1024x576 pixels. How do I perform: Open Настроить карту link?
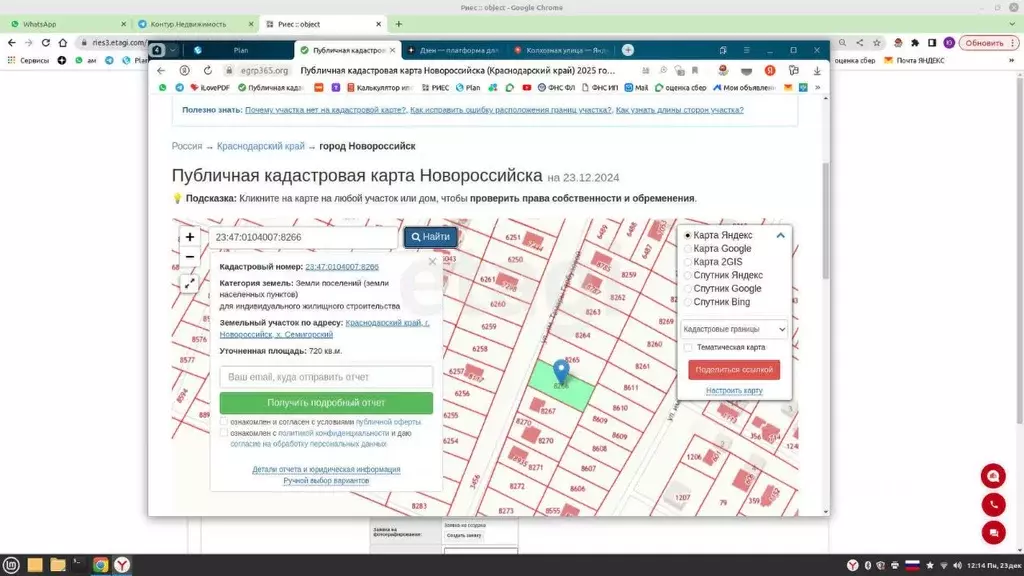[734, 391]
